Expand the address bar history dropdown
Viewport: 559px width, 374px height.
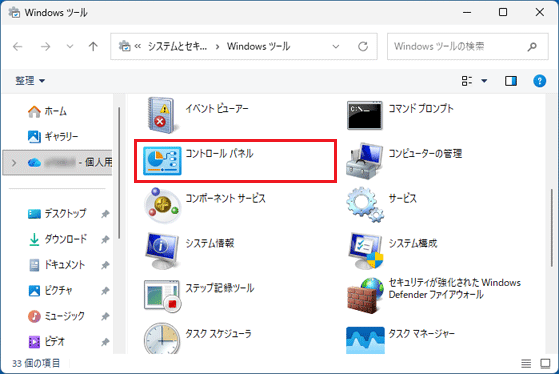(x=335, y=46)
